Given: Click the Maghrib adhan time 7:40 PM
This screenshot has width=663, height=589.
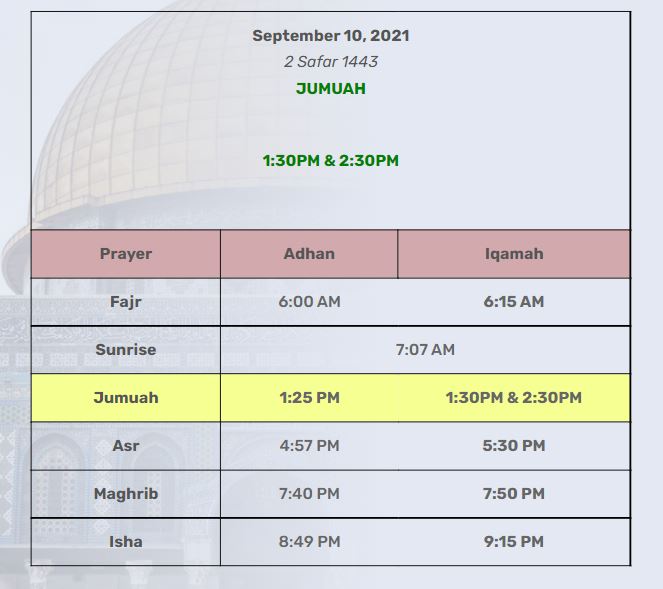Looking at the screenshot, I should [x=309, y=494].
